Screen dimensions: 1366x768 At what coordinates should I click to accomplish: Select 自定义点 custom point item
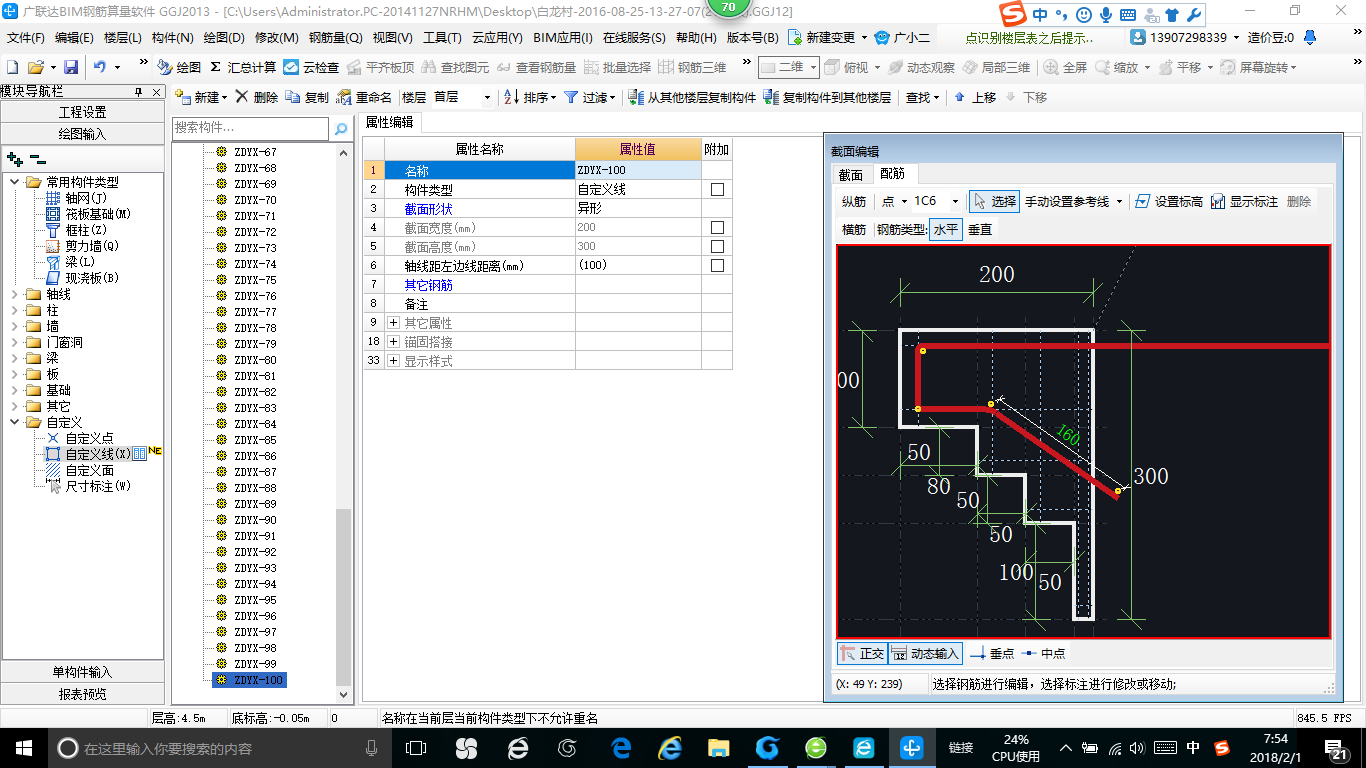point(80,438)
